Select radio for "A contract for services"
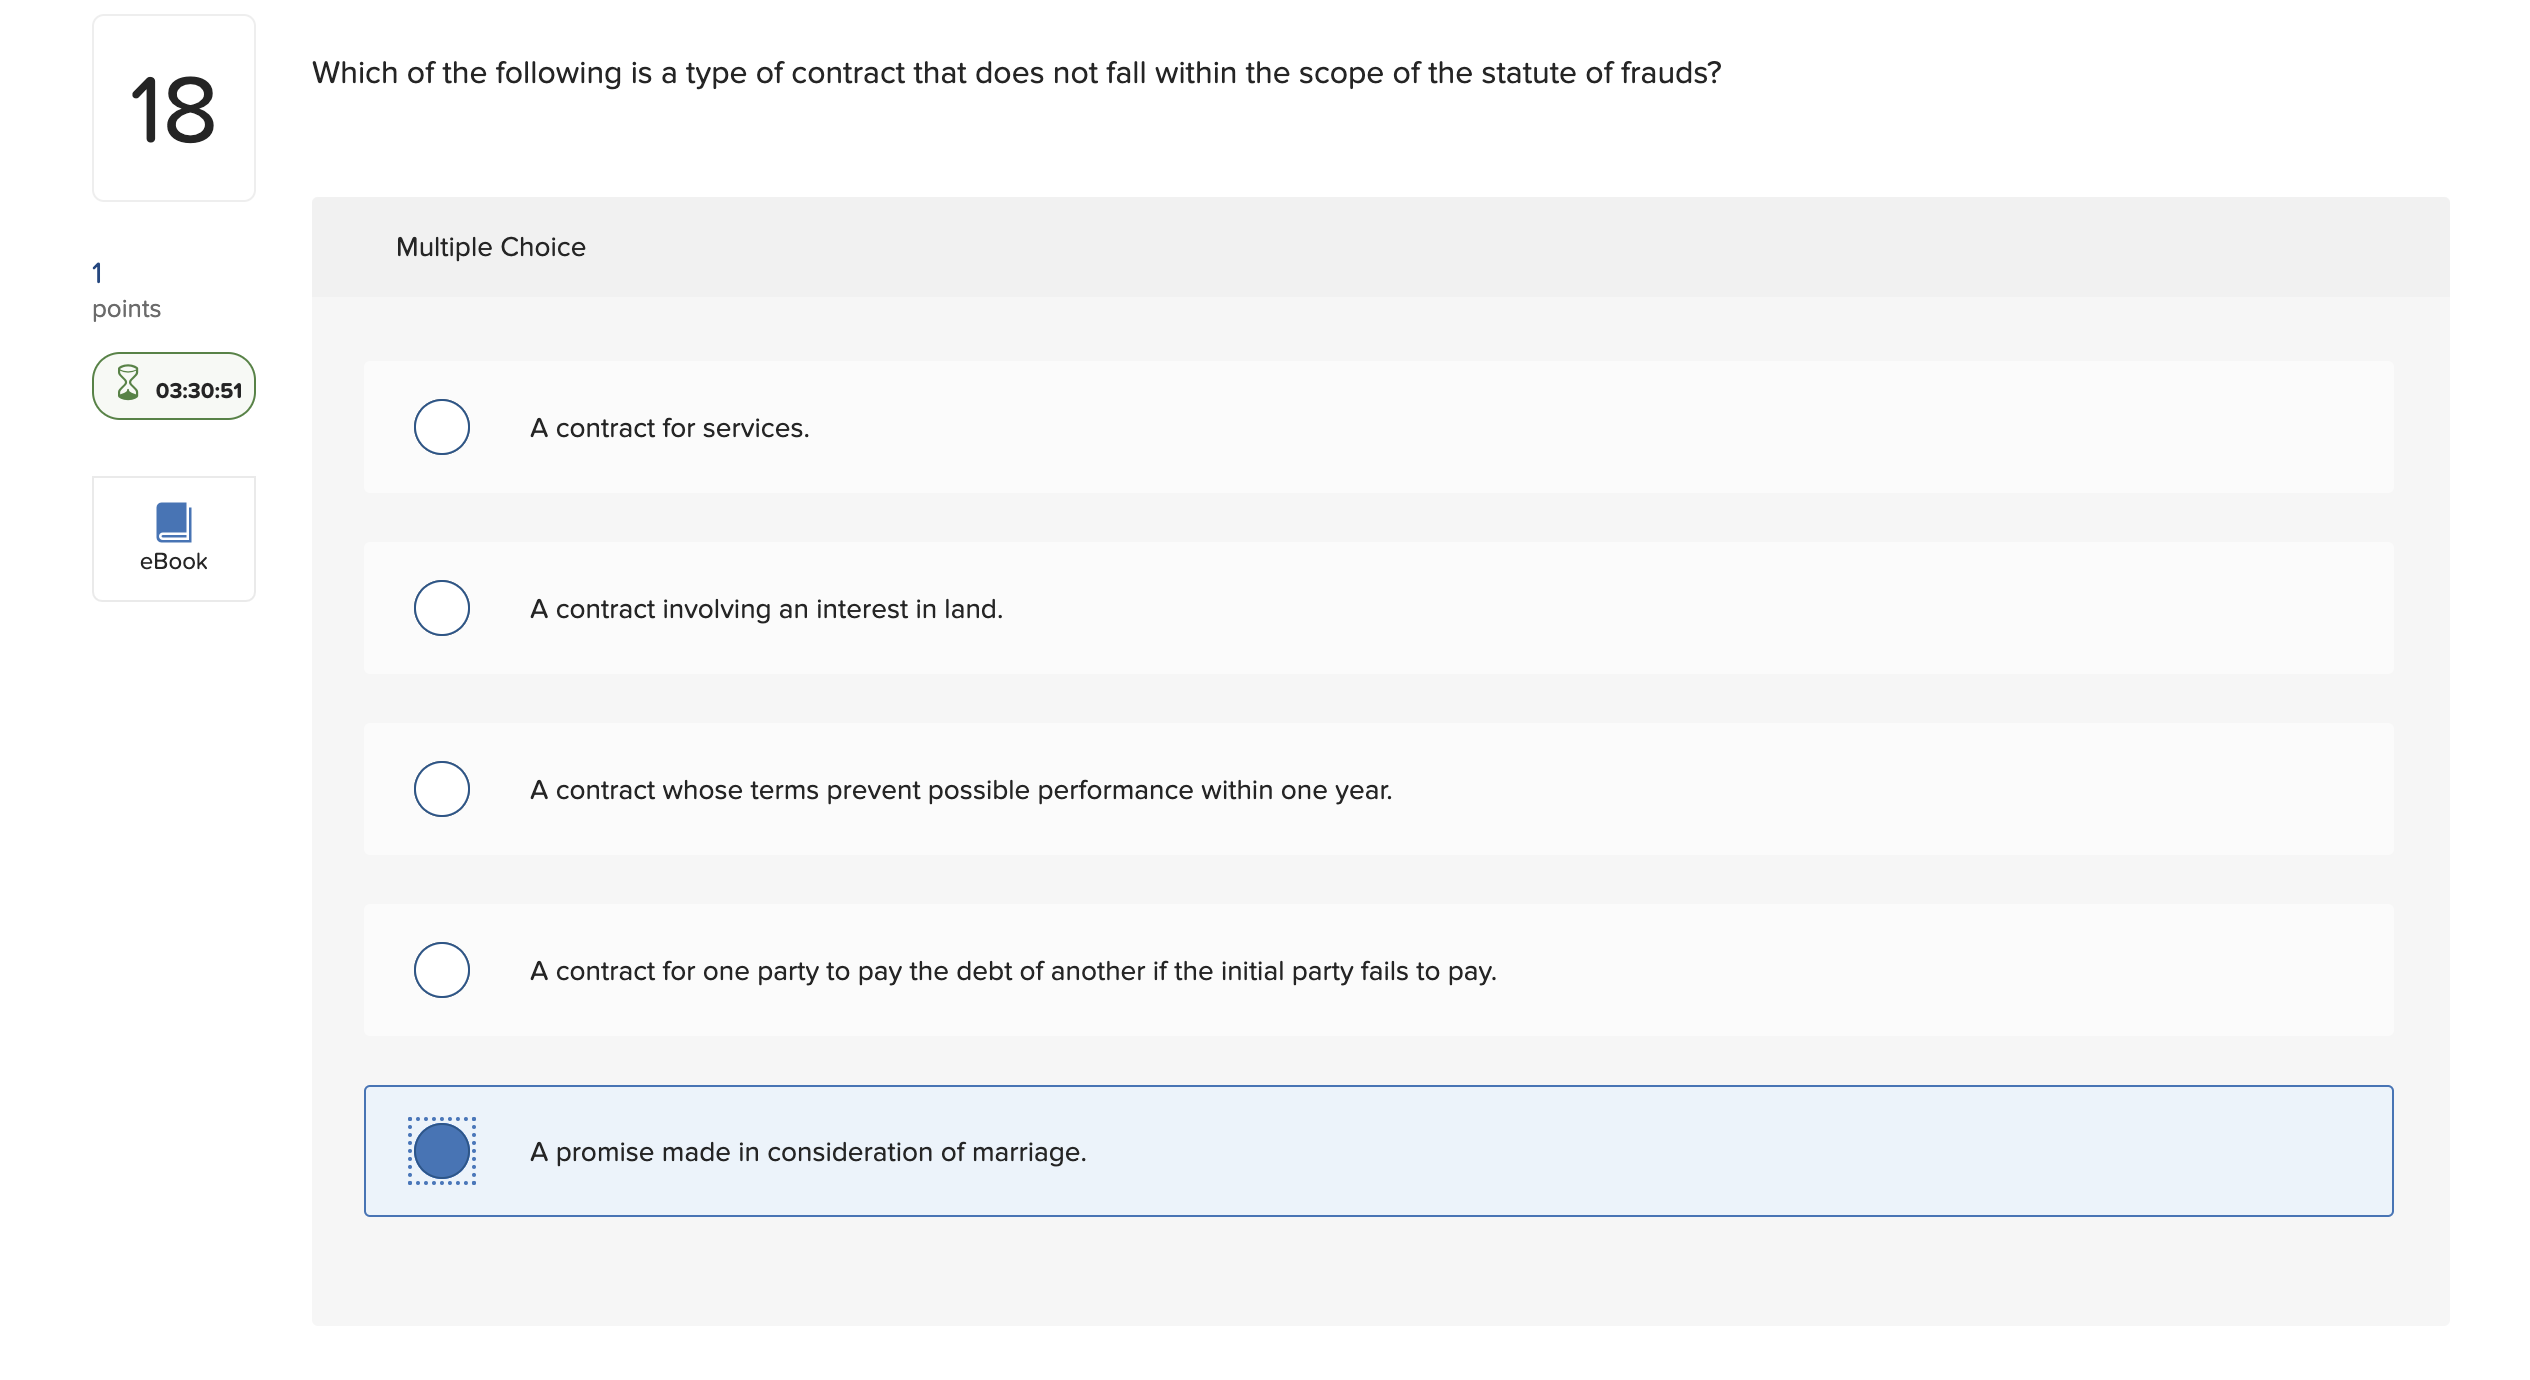The height and width of the screenshot is (1380, 2530). [441, 427]
